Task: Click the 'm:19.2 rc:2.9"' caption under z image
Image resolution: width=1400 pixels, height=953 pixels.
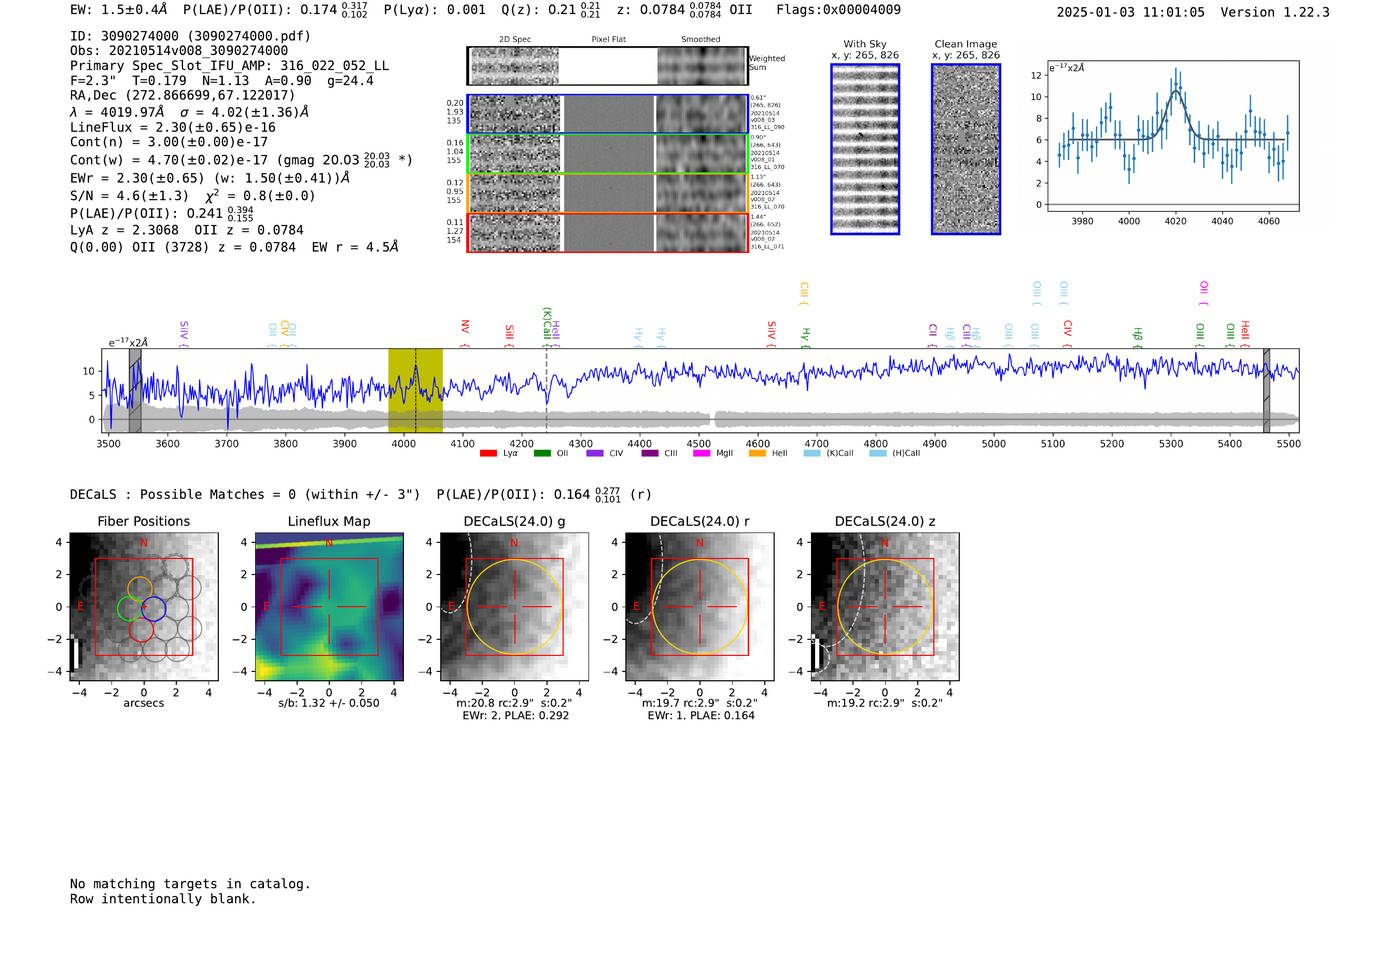Action: (884, 703)
